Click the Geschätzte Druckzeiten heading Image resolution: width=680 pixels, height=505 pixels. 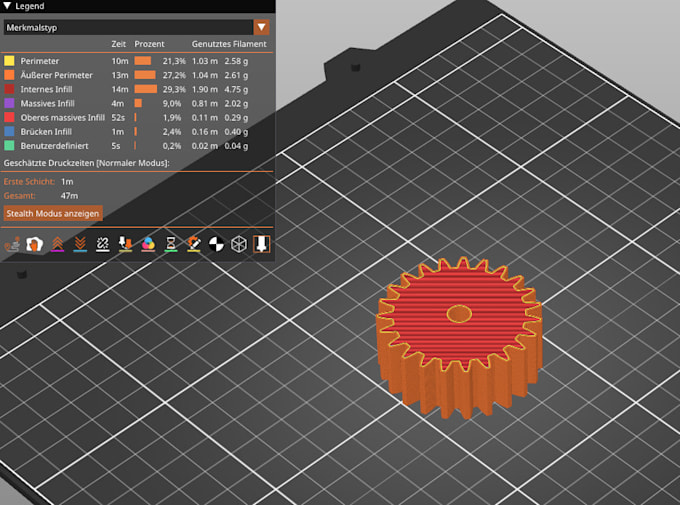(86, 163)
